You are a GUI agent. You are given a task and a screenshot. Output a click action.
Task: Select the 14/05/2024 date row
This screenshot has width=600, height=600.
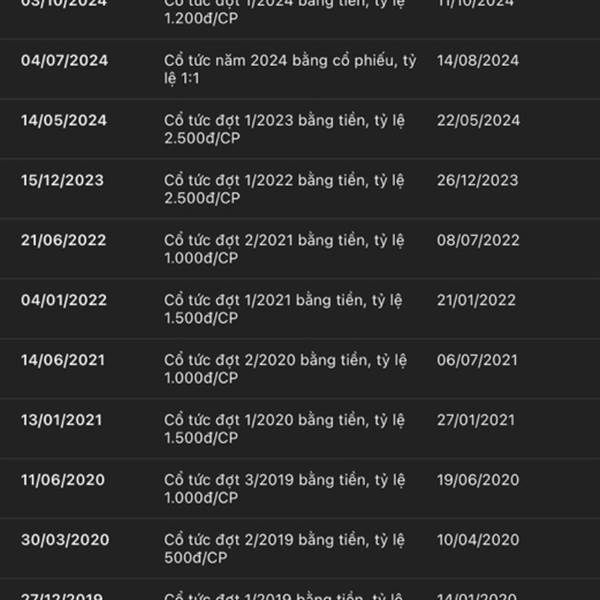point(64,120)
